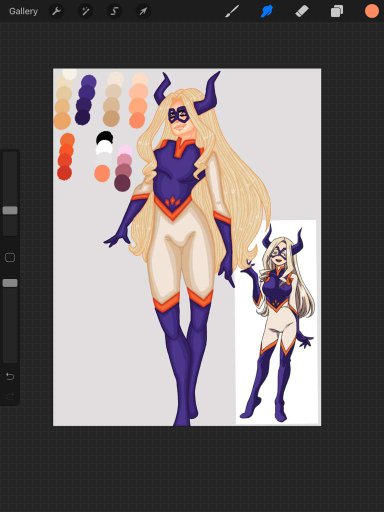Image resolution: width=384 pixels, height=512 pixels.
Task: Open the Actions wrench menu
Action: point(56,11)
